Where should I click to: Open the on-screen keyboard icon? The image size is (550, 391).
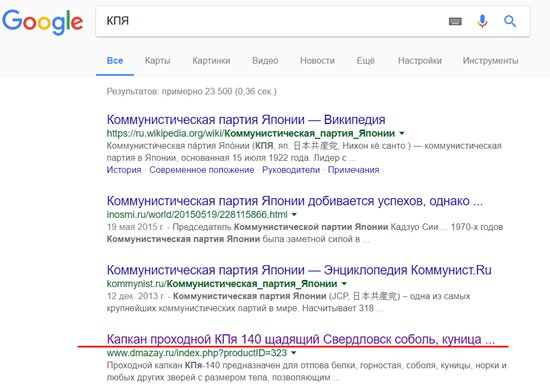455,22
